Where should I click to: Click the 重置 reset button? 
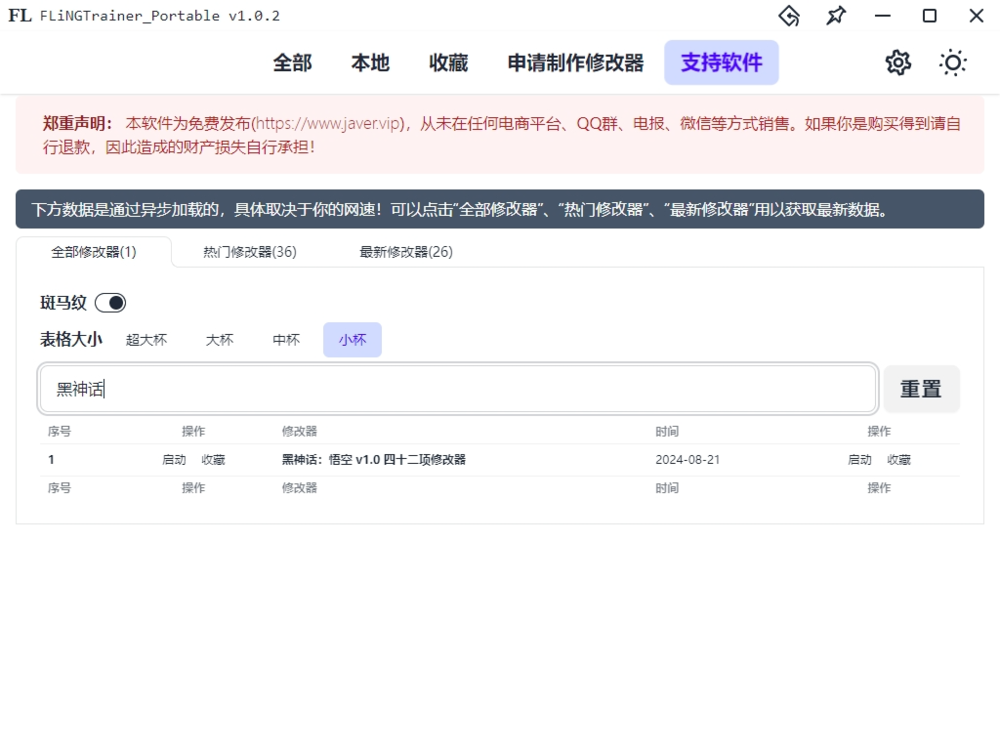click(921, 388)
